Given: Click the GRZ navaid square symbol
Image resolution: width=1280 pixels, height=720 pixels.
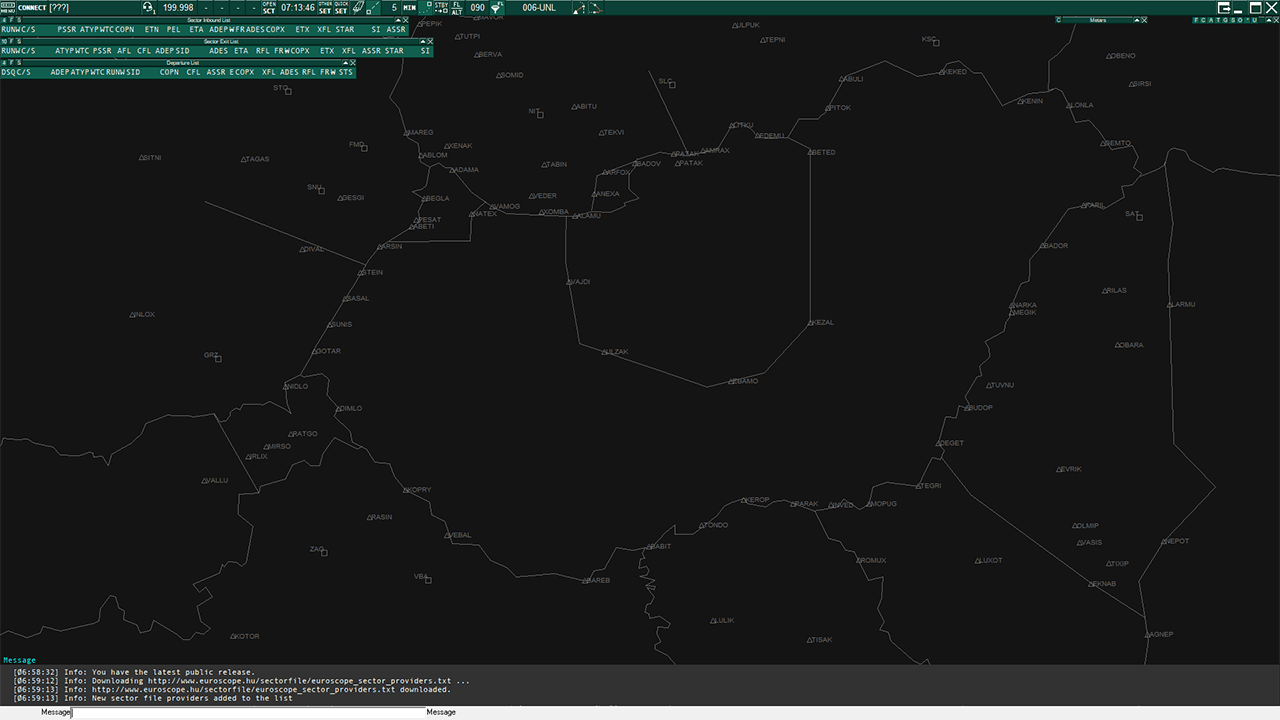Looking at the screenshot, I should [x=218, y=358].
